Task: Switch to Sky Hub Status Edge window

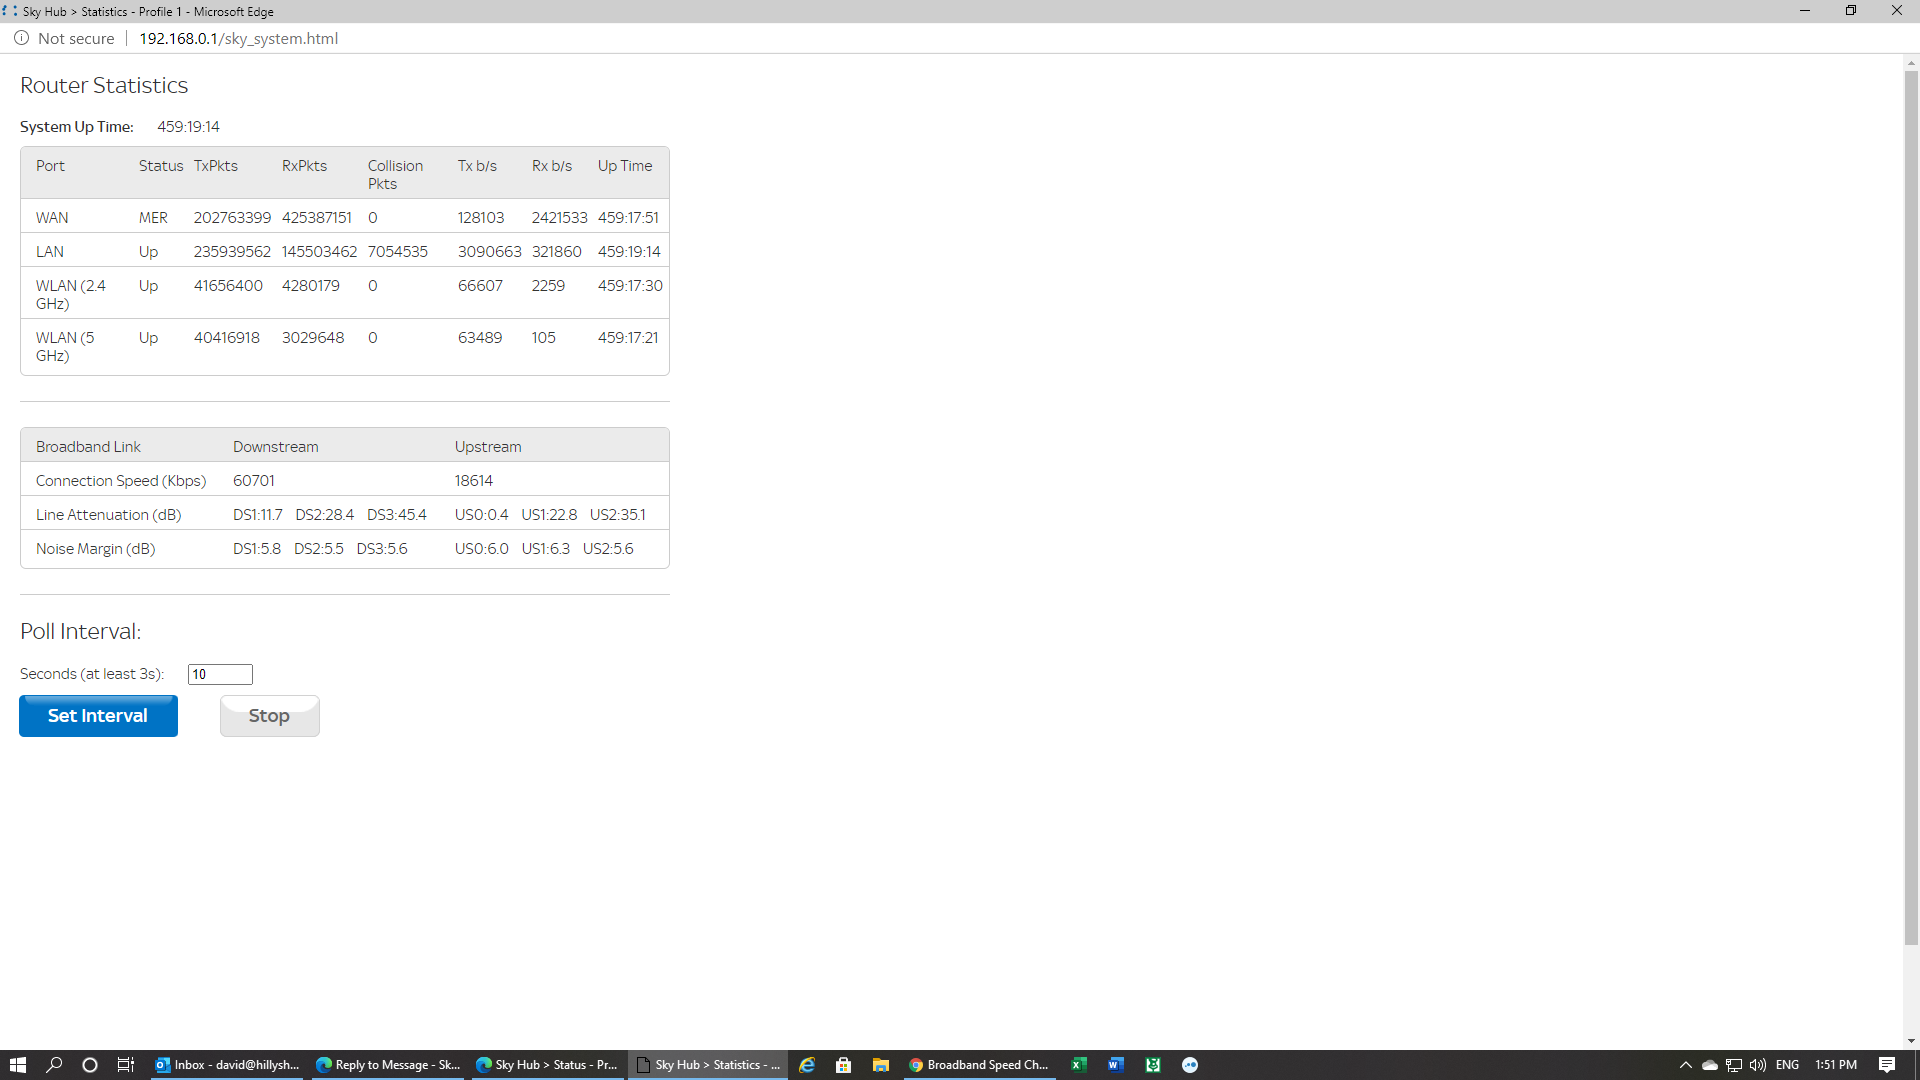Action: (547, 1065)
